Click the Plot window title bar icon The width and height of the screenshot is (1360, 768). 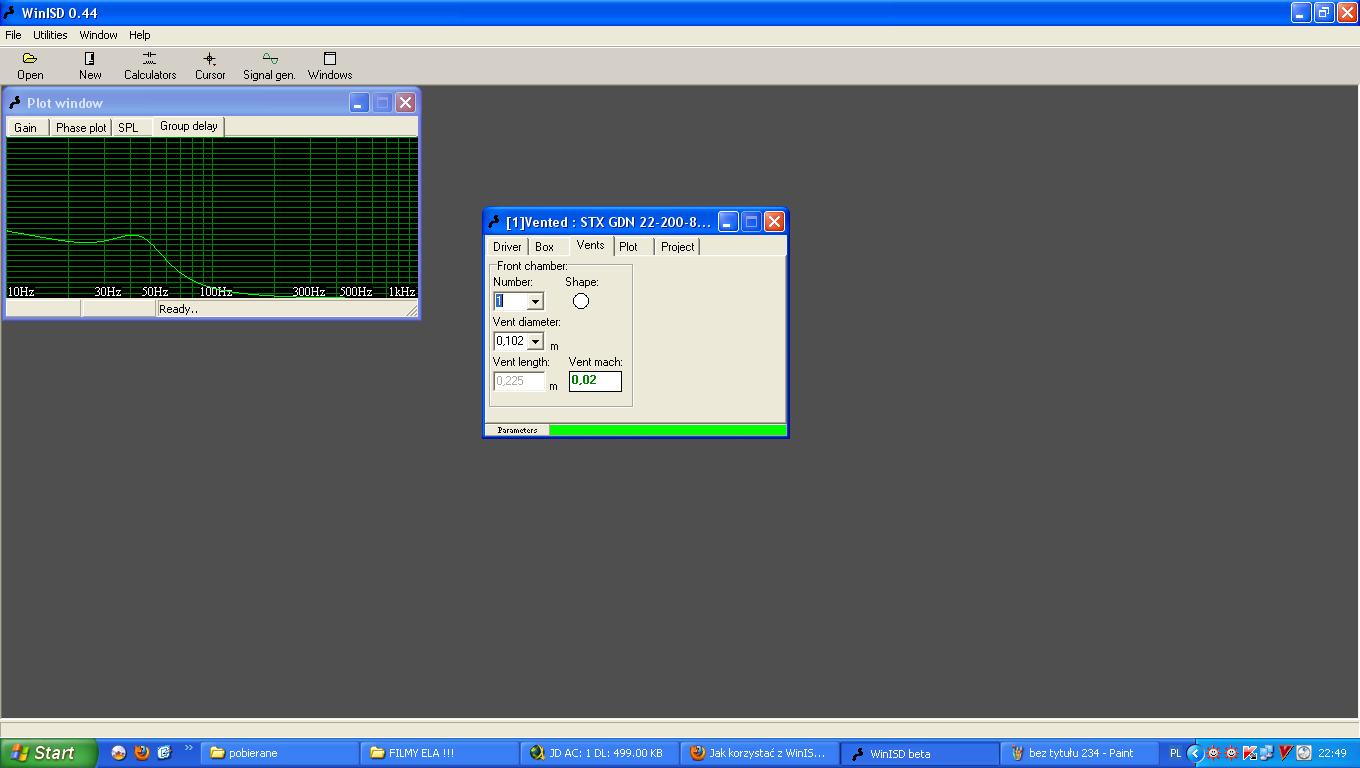(15, 103)
